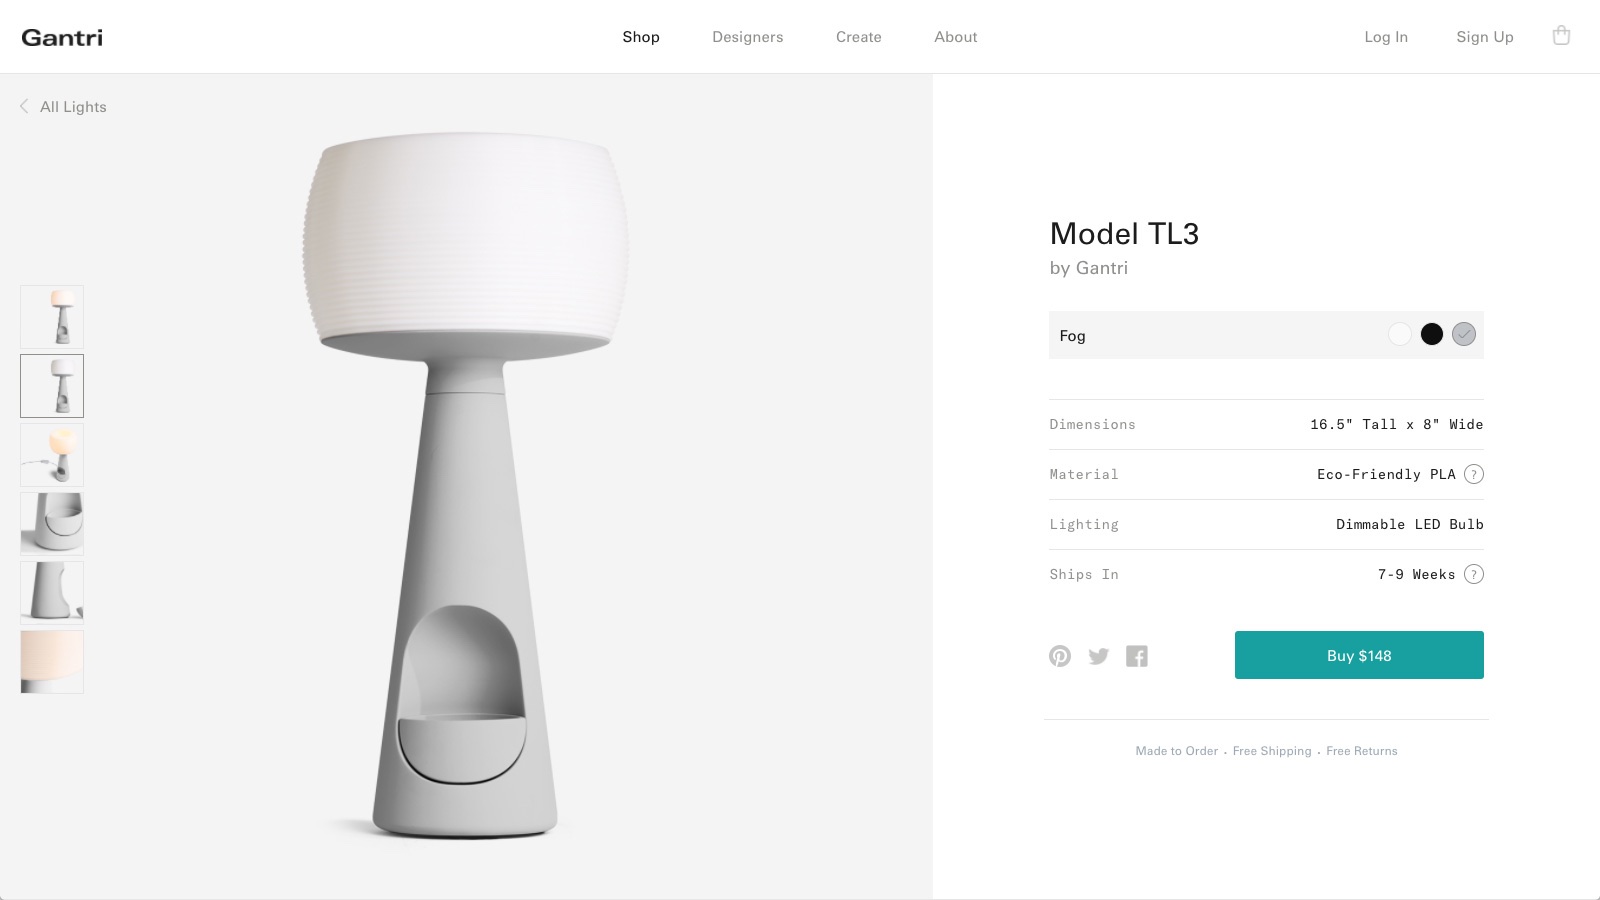Viewport: 1600px width, 900px height.
Task: Click the Sign Up link
Action: 1485,37
